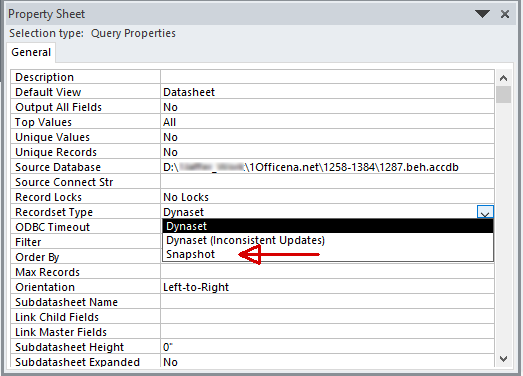This screenshot has height=376, width=523.
Task: Click the Source Connect Str value field
Action: click(x=327, y=182)
